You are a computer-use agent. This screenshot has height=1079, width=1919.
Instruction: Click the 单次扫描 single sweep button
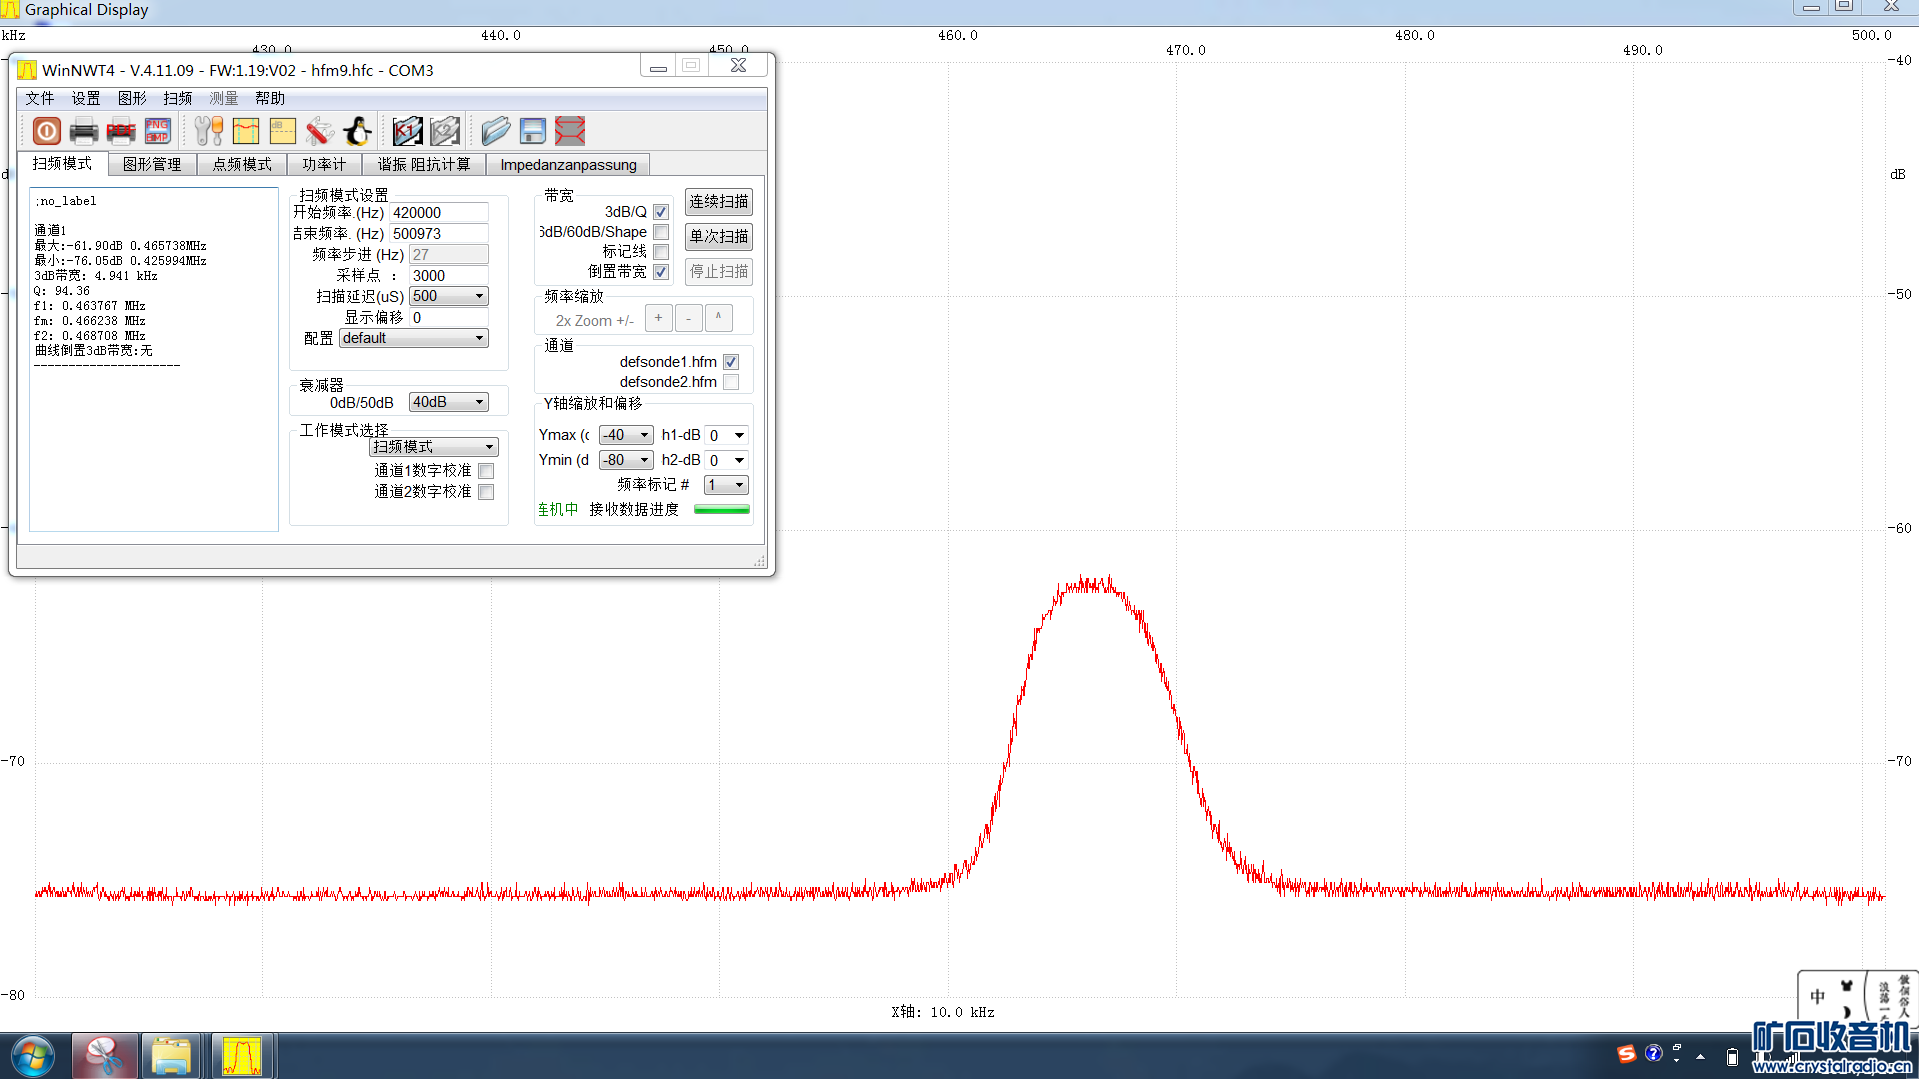click(719, 237)
